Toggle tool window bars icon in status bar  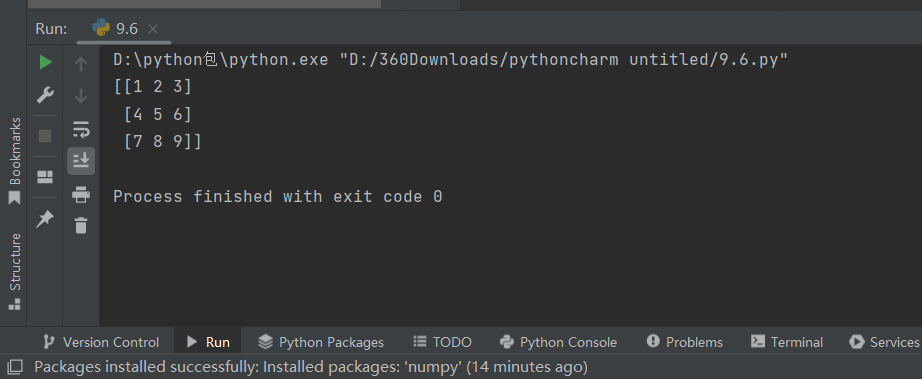coord(15,368)
